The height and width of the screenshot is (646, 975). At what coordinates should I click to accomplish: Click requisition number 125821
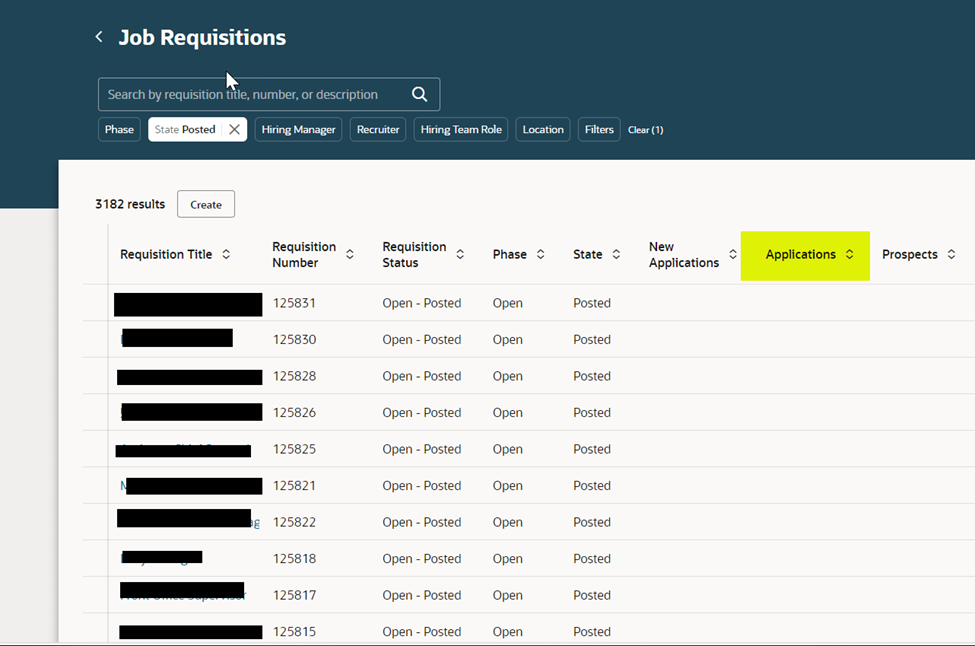click(x=294, y=486)
